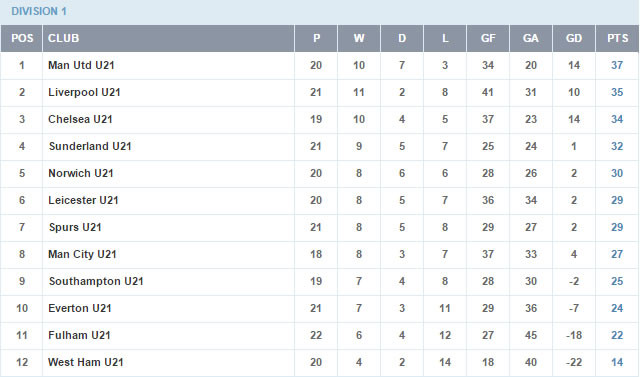The height and width of the screenshot is (377, 640).
Task: Select the Leicester U21 row name
Action: pyautogui.click(x=83, y=200)
